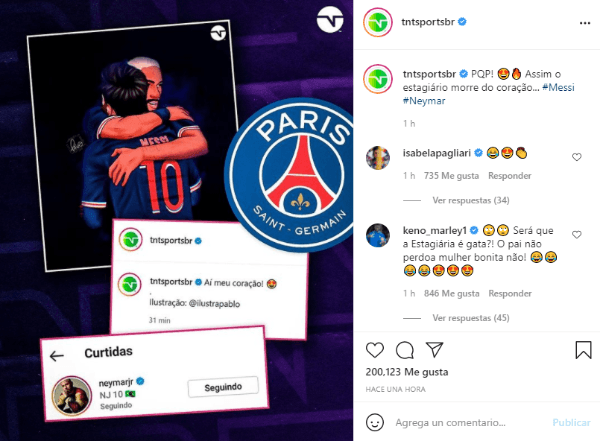This screenshot has height=441, width=600.
Task: Click the Publicar button
Action: pyautogui.click(x=571, y=423)
